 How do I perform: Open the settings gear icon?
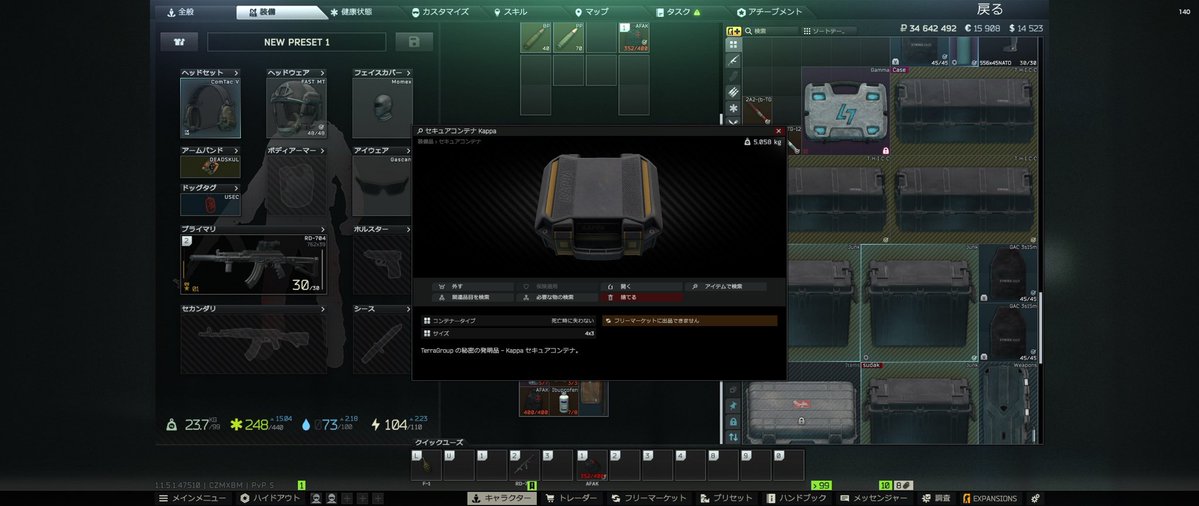pos(1035,498)
